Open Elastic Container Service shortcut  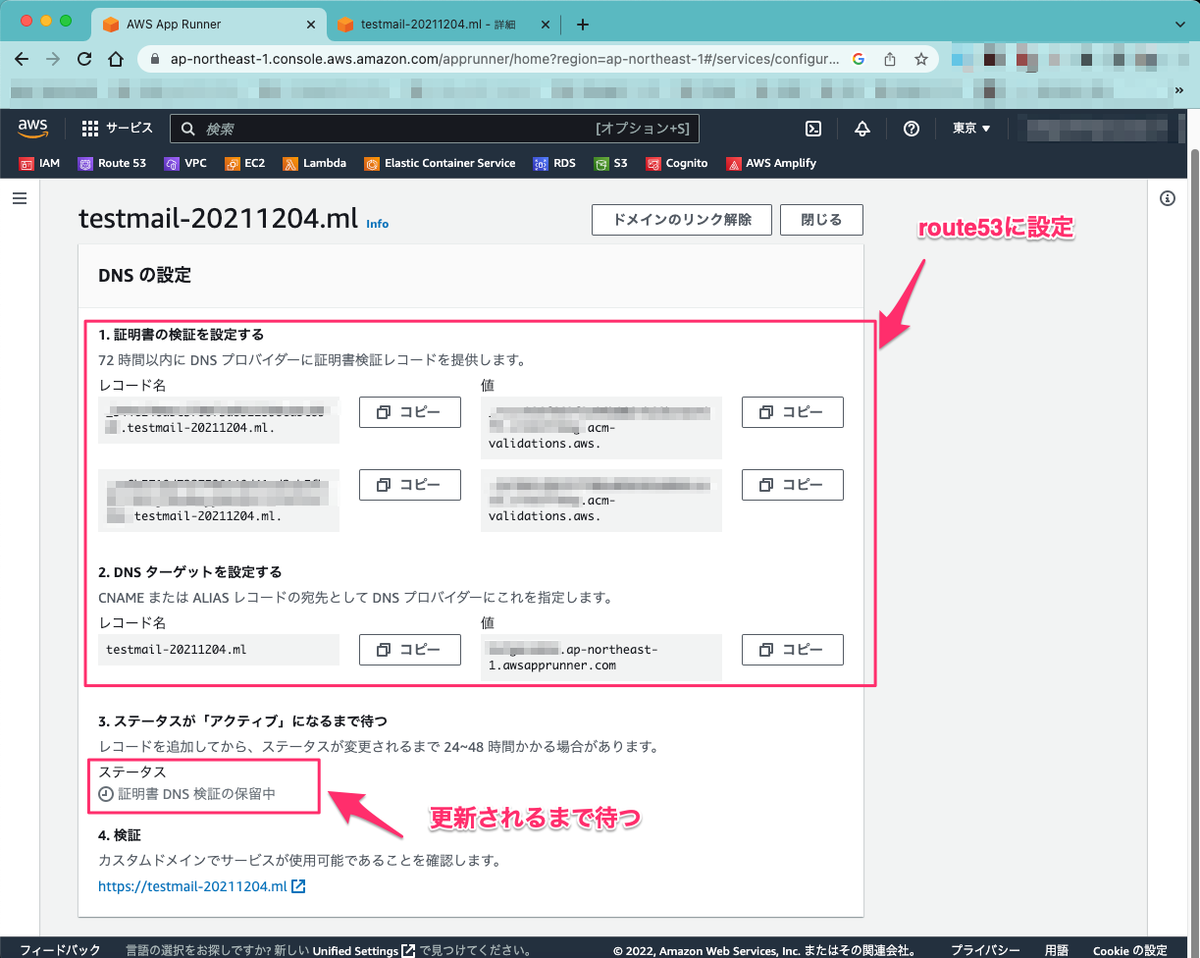[440, 163]
